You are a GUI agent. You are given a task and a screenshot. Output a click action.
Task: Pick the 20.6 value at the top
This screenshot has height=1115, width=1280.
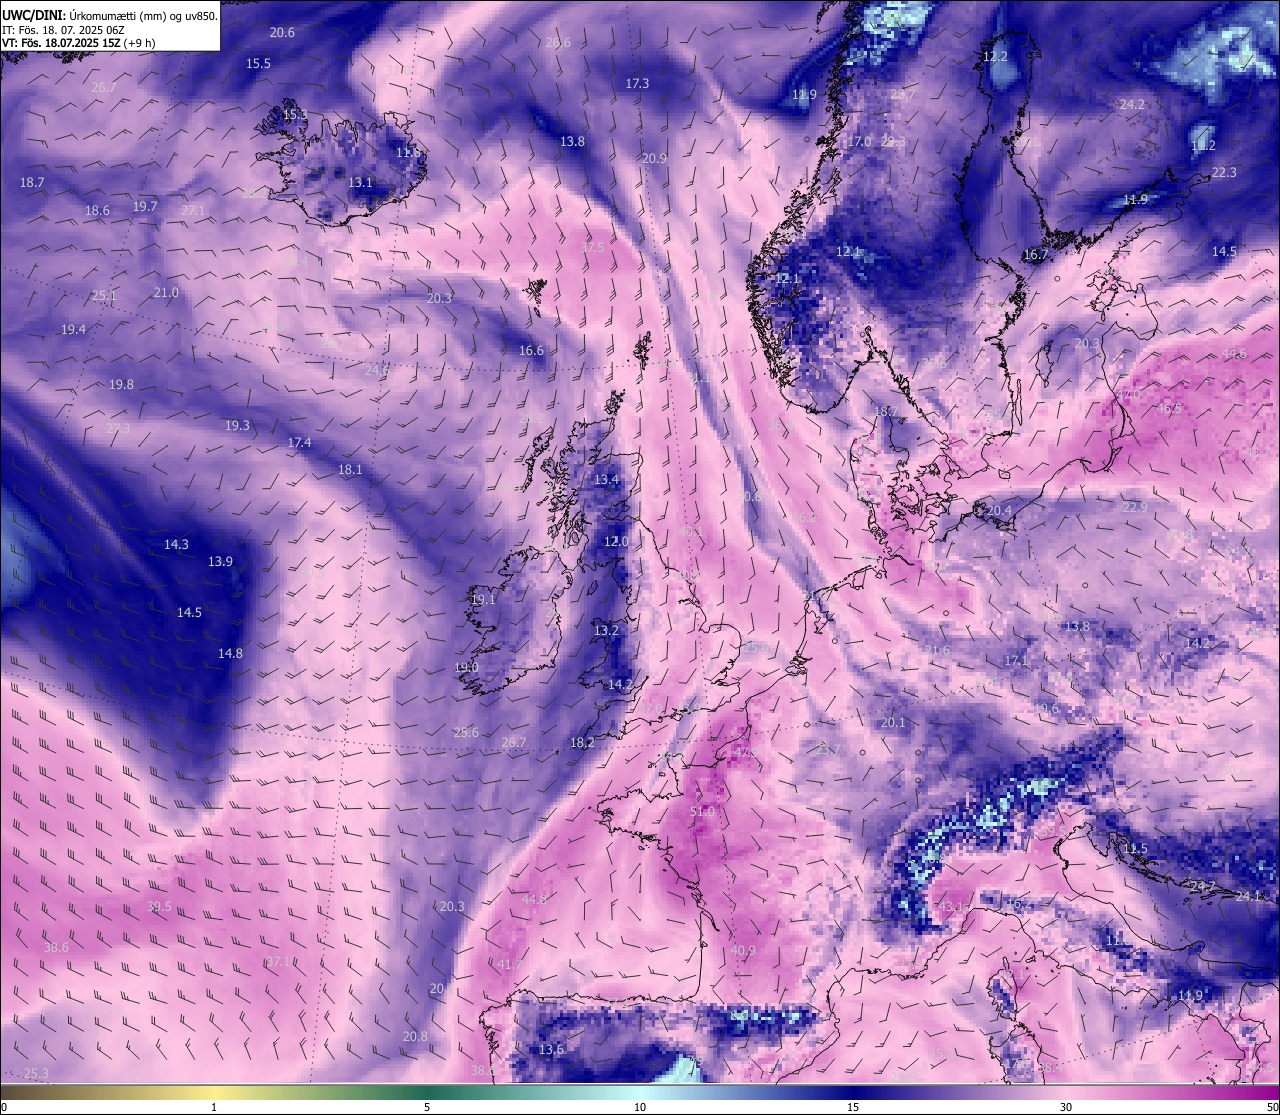[x=282, y=32]
